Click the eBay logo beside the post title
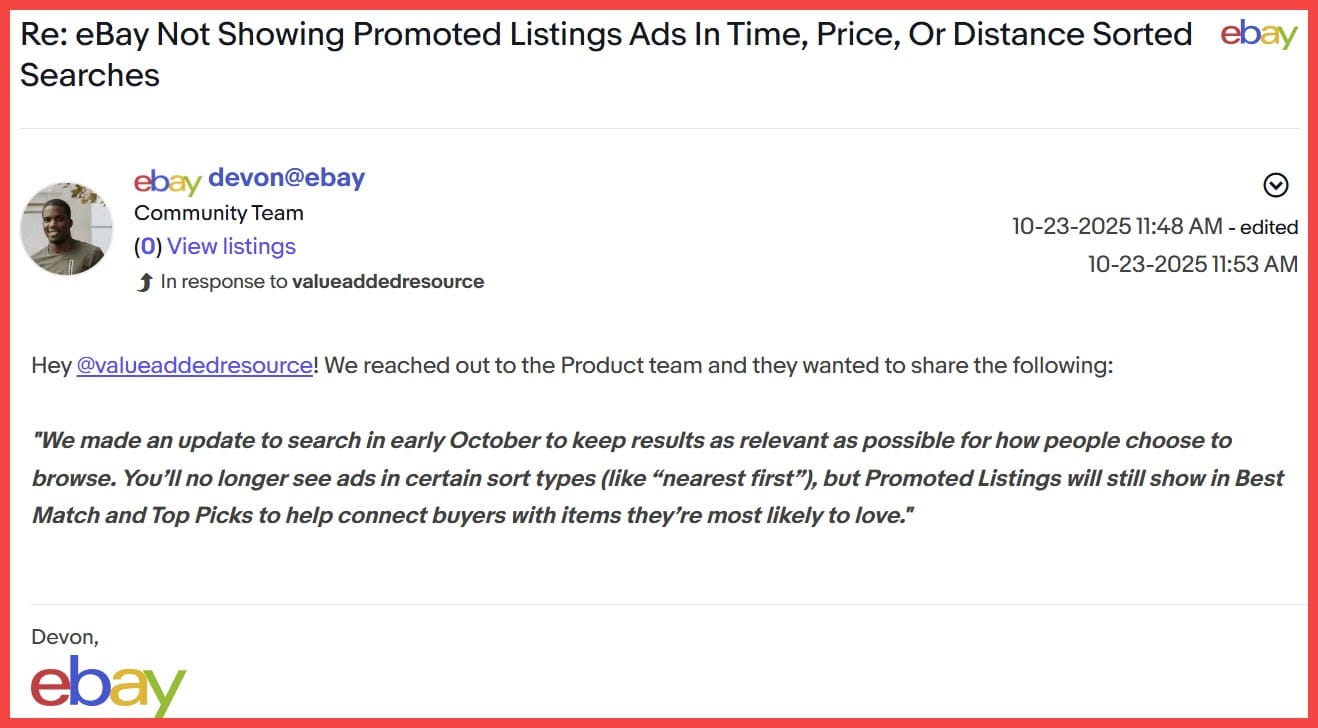Viewport: 1318px width, 728px height. pos(1259,35)
